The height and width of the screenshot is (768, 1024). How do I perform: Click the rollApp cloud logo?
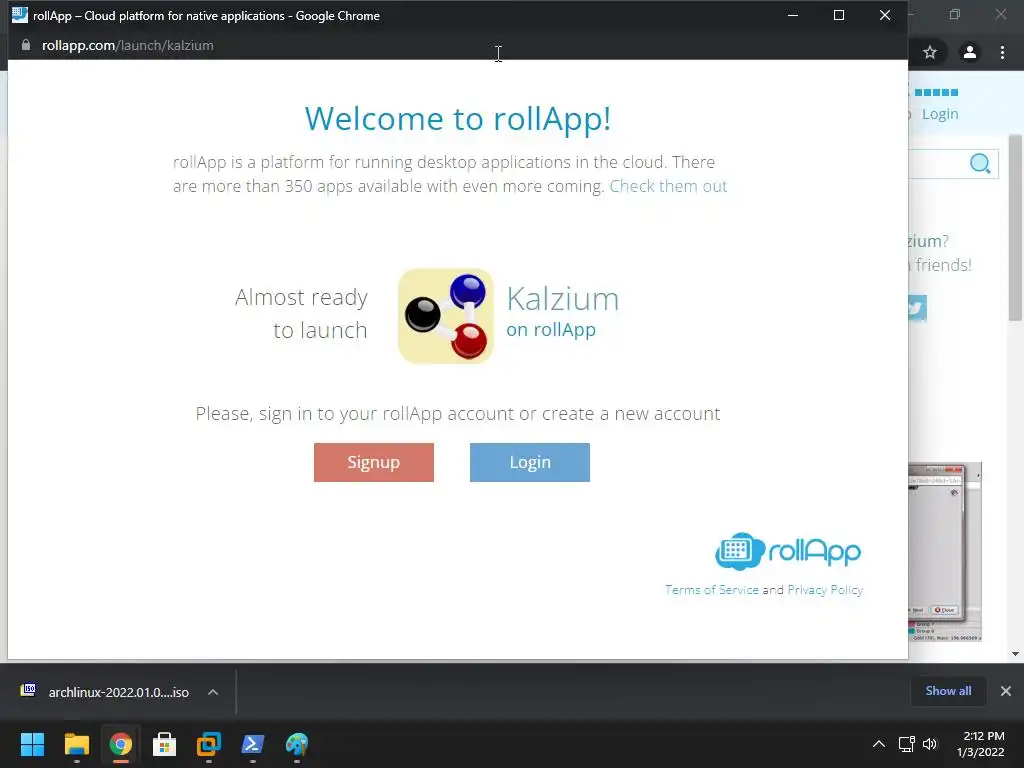click(788, 552)
